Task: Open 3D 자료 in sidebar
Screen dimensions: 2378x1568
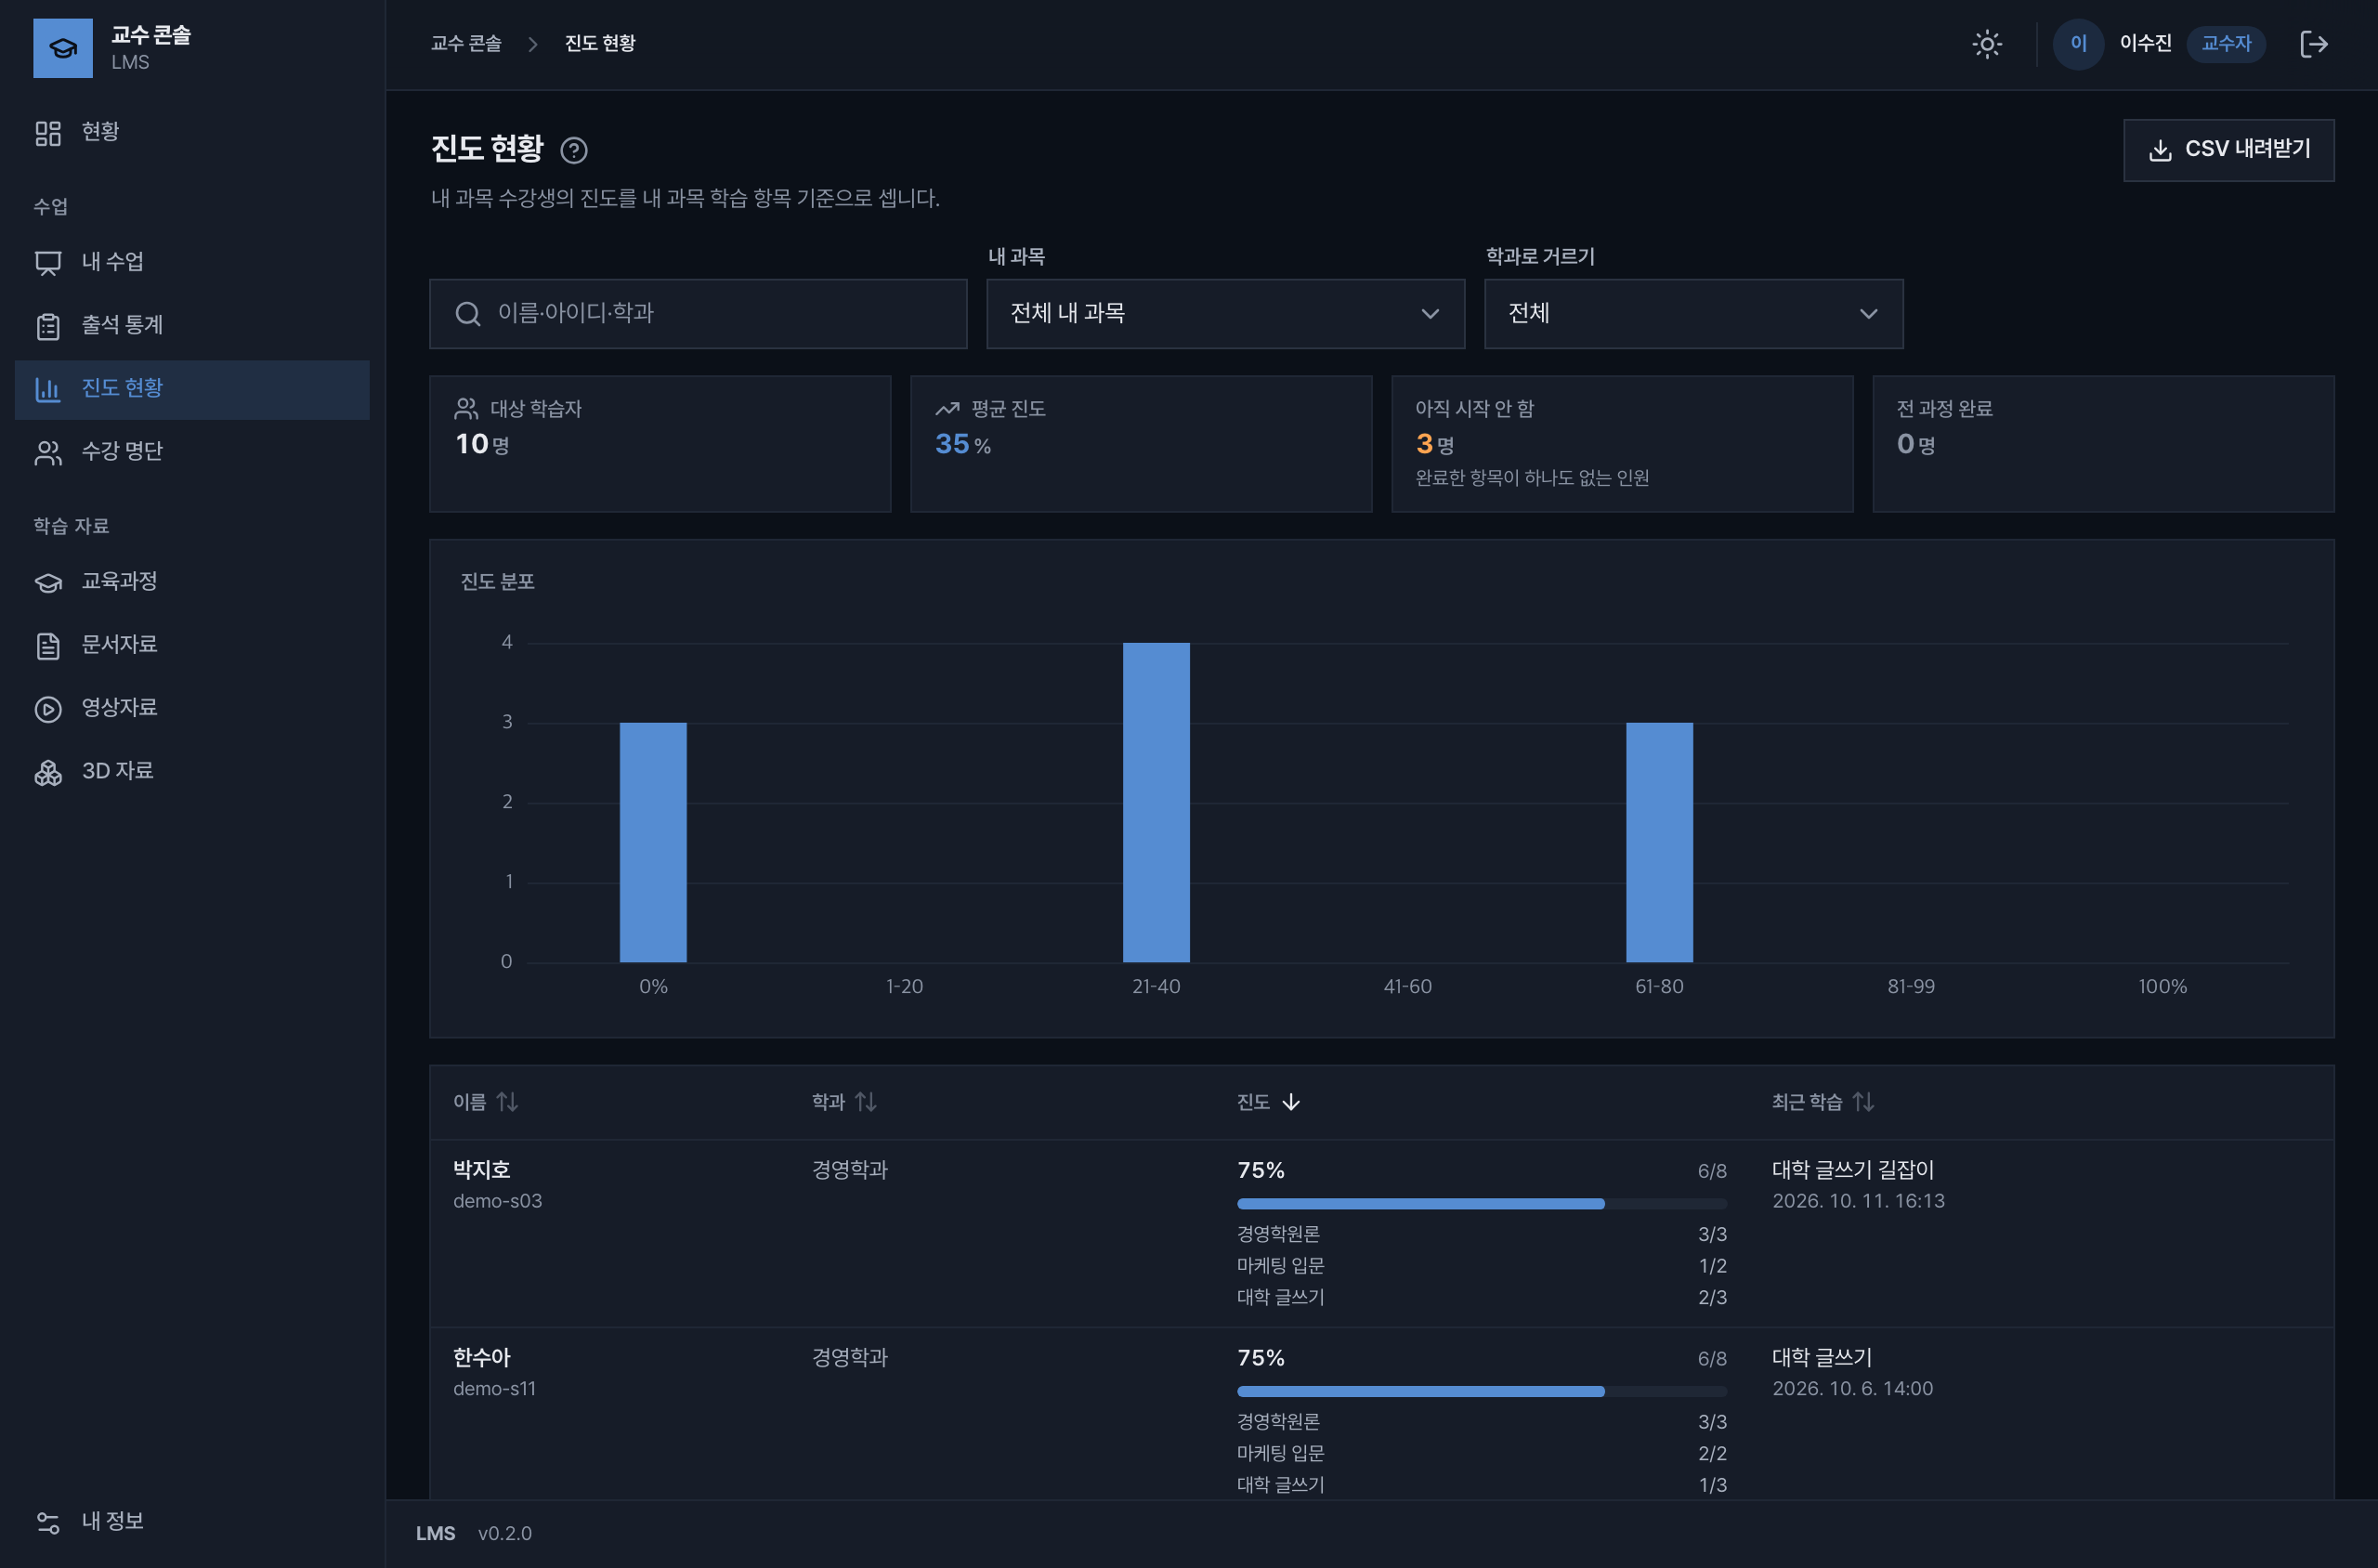Action: (192, 771)
